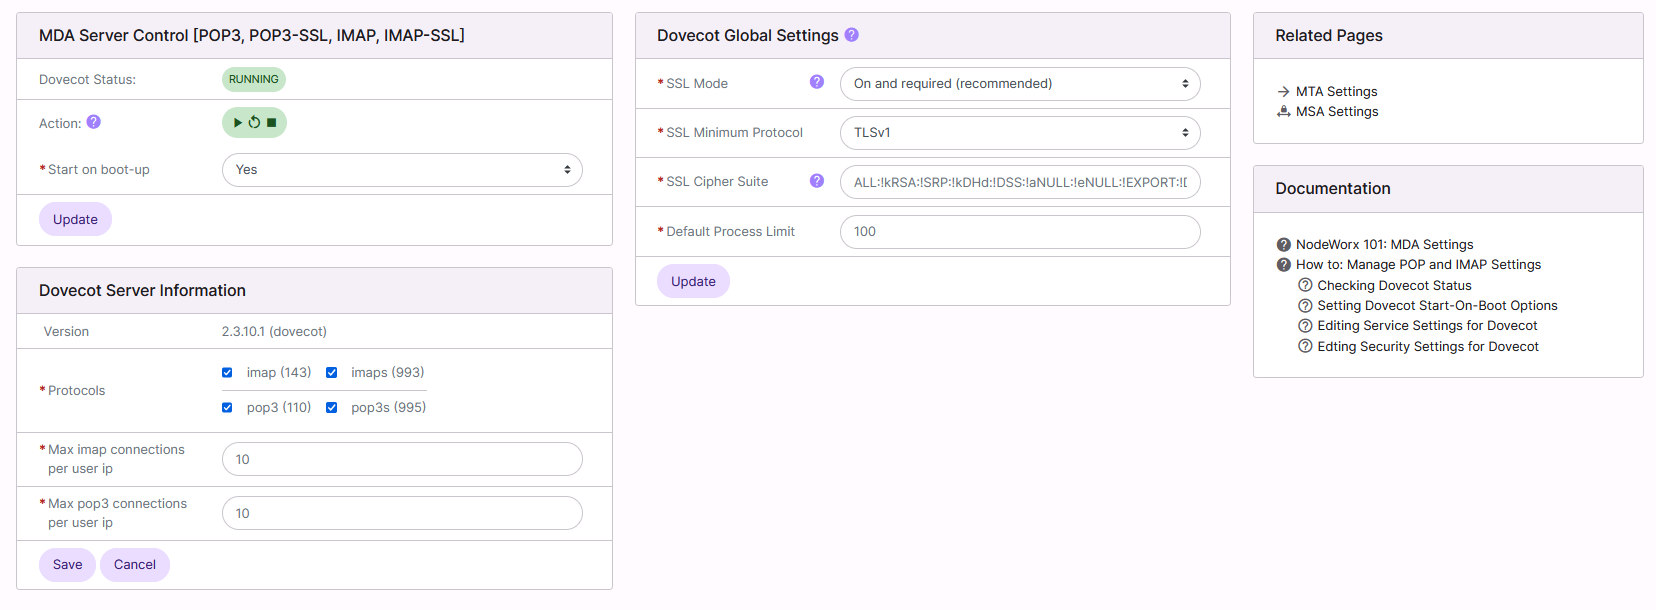
Task: Open help icon beside Dovecot Global Settings title
Action: click(851, 34)
